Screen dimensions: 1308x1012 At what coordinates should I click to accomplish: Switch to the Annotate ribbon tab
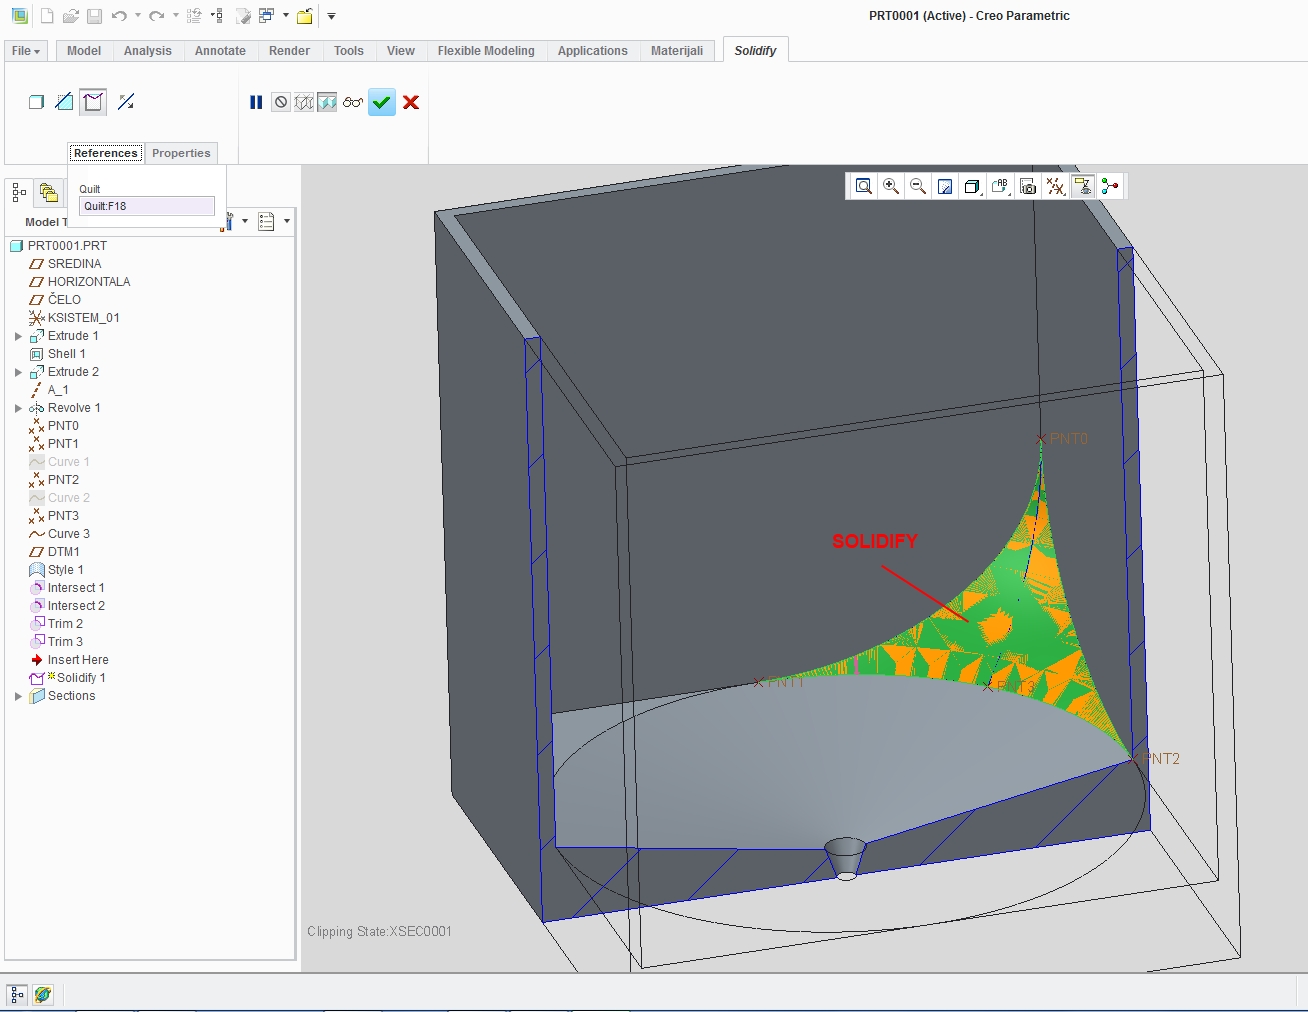click(x=220, y=51)
